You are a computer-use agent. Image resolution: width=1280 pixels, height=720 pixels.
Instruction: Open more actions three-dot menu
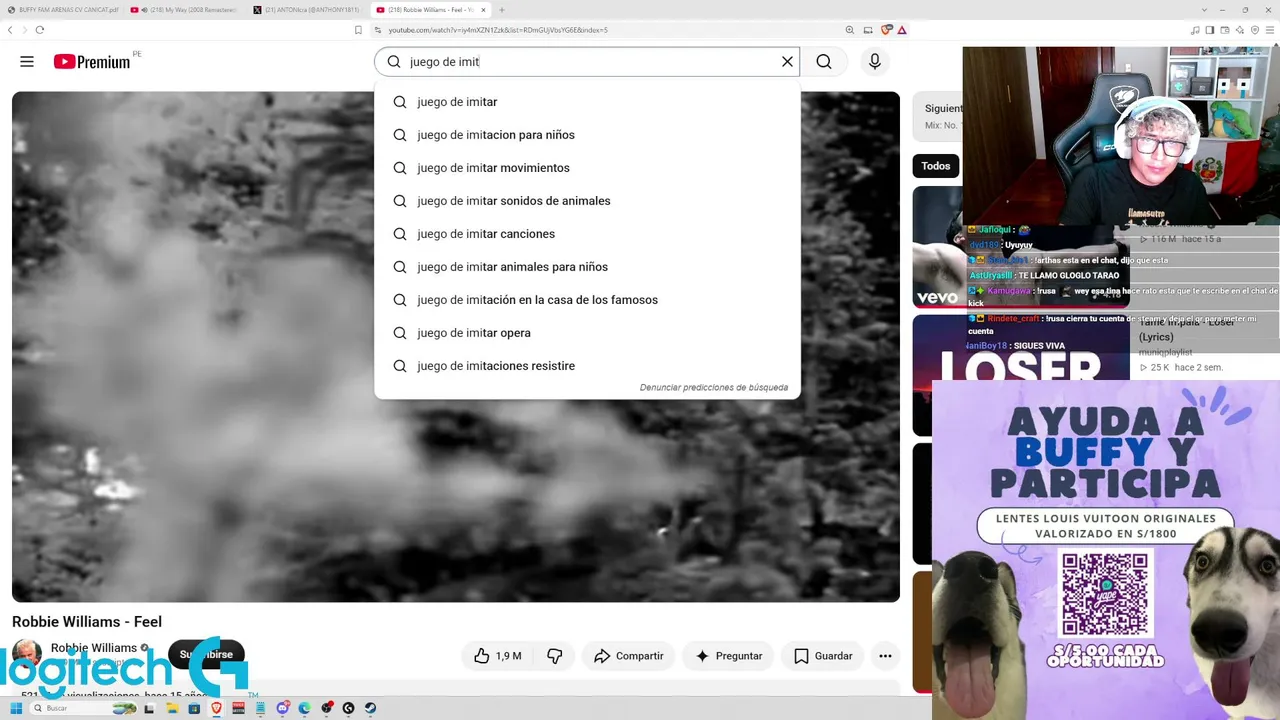coord(885,656)
